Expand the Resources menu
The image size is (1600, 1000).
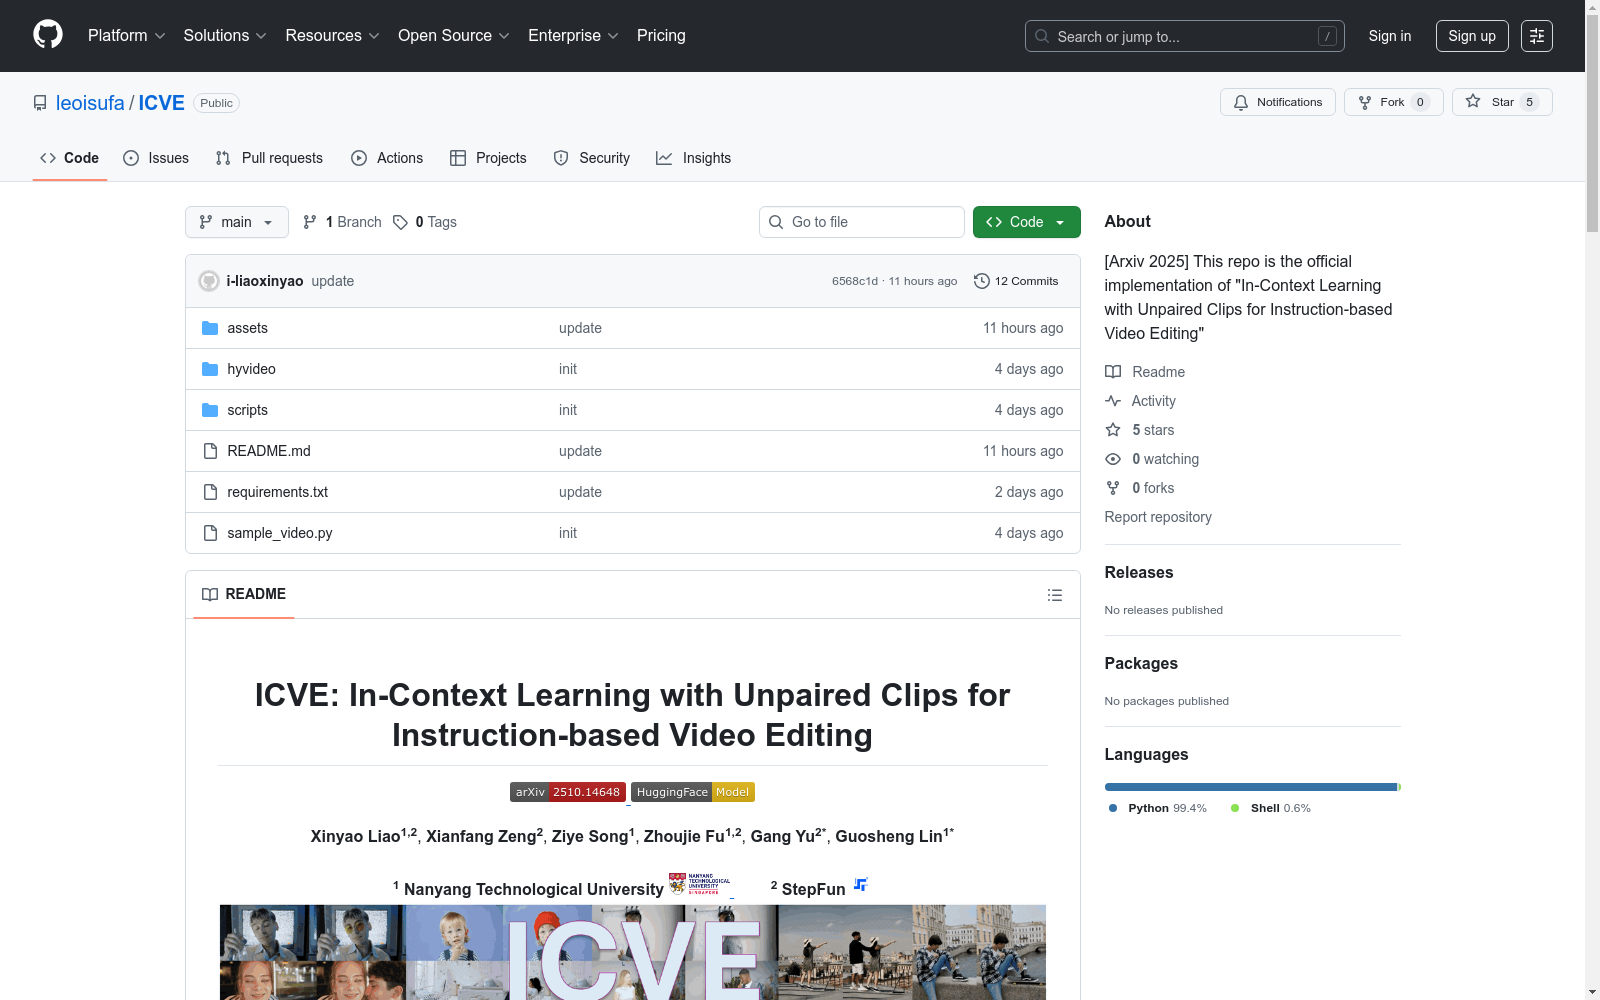(333, 35)
